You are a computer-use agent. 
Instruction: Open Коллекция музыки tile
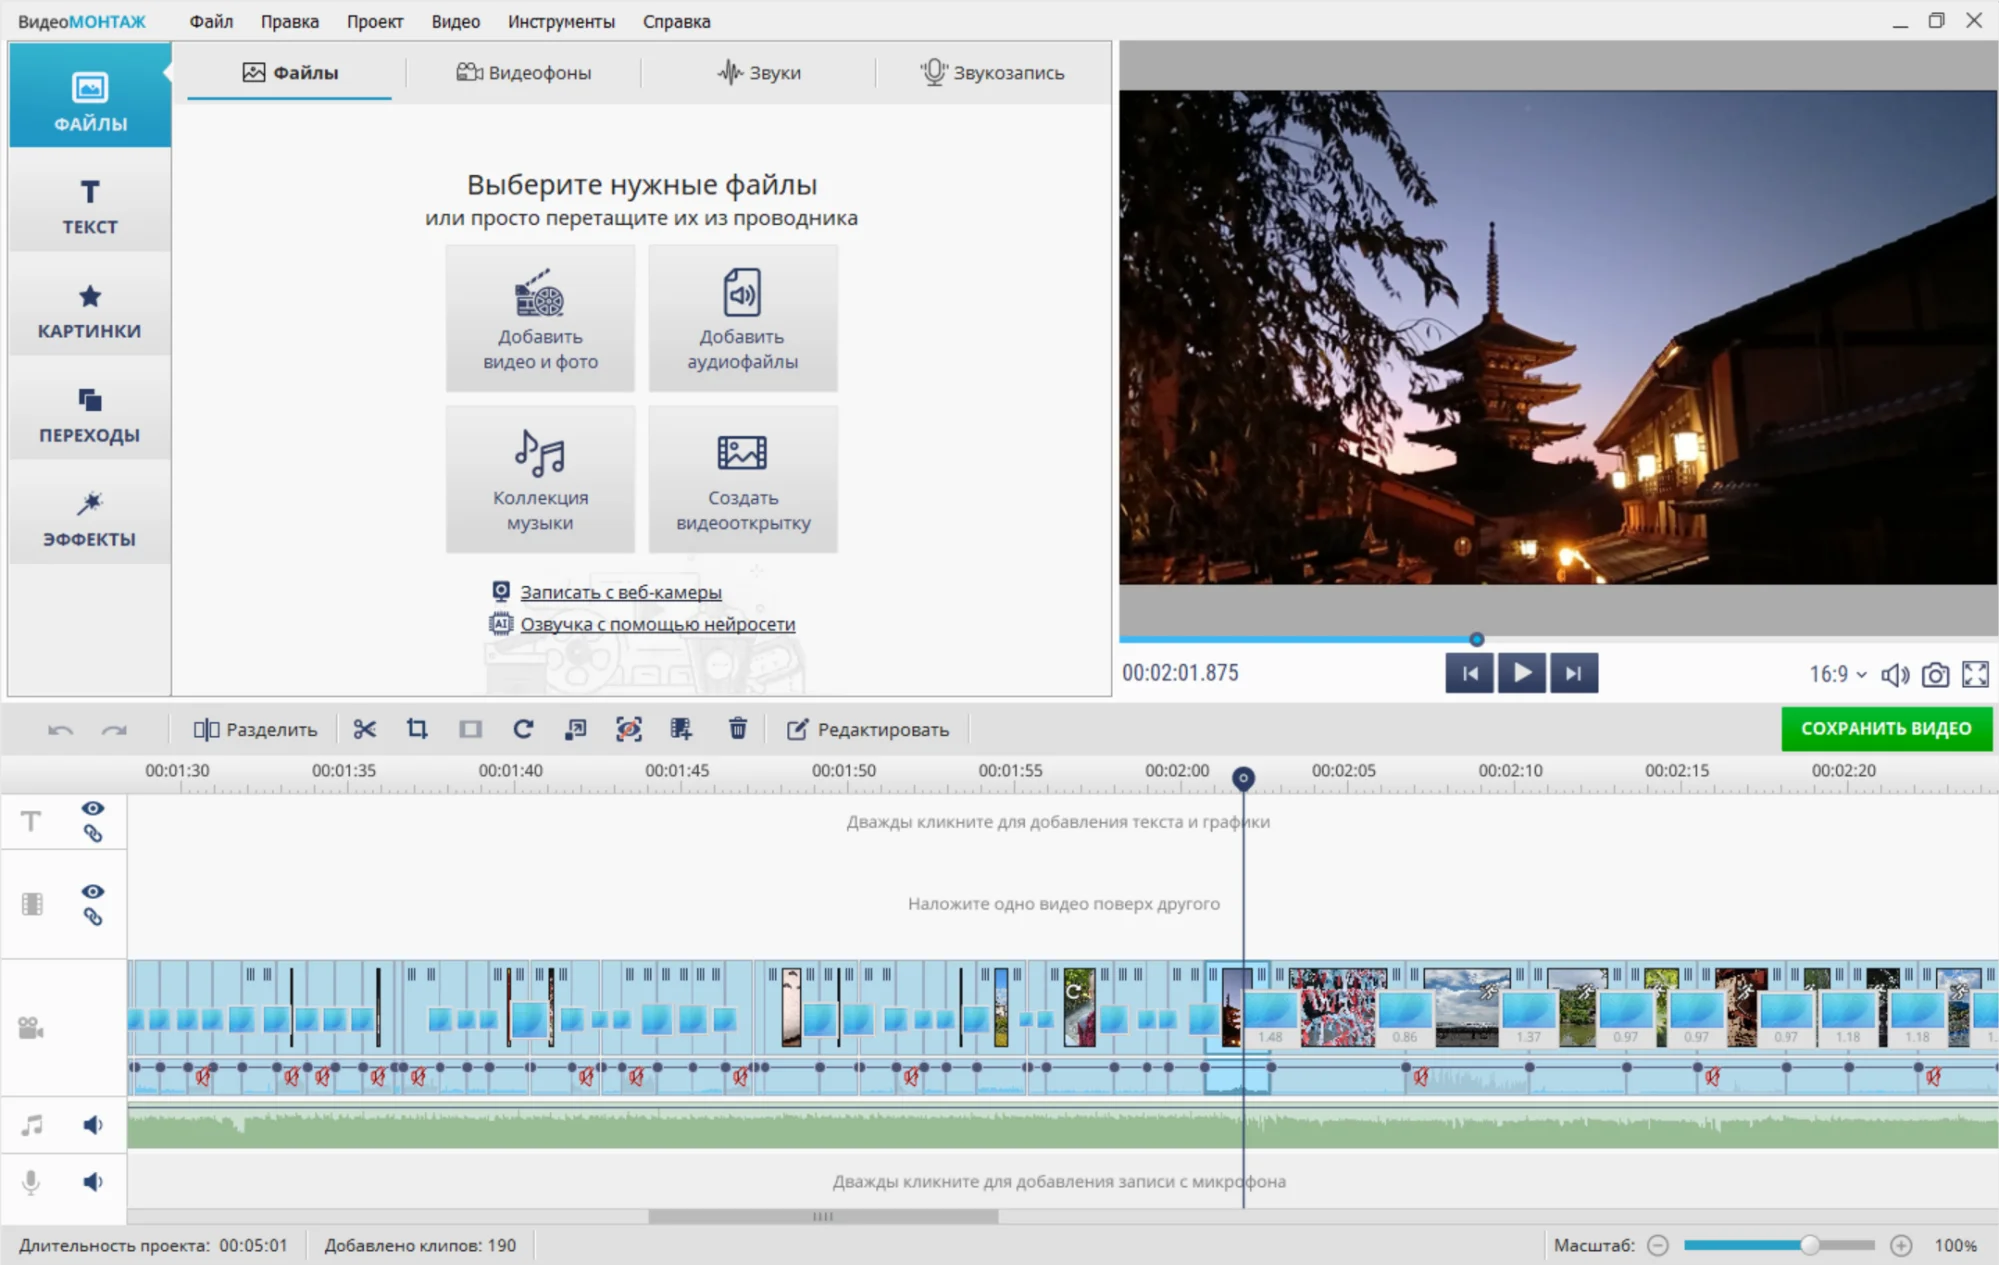click(540, 479)
